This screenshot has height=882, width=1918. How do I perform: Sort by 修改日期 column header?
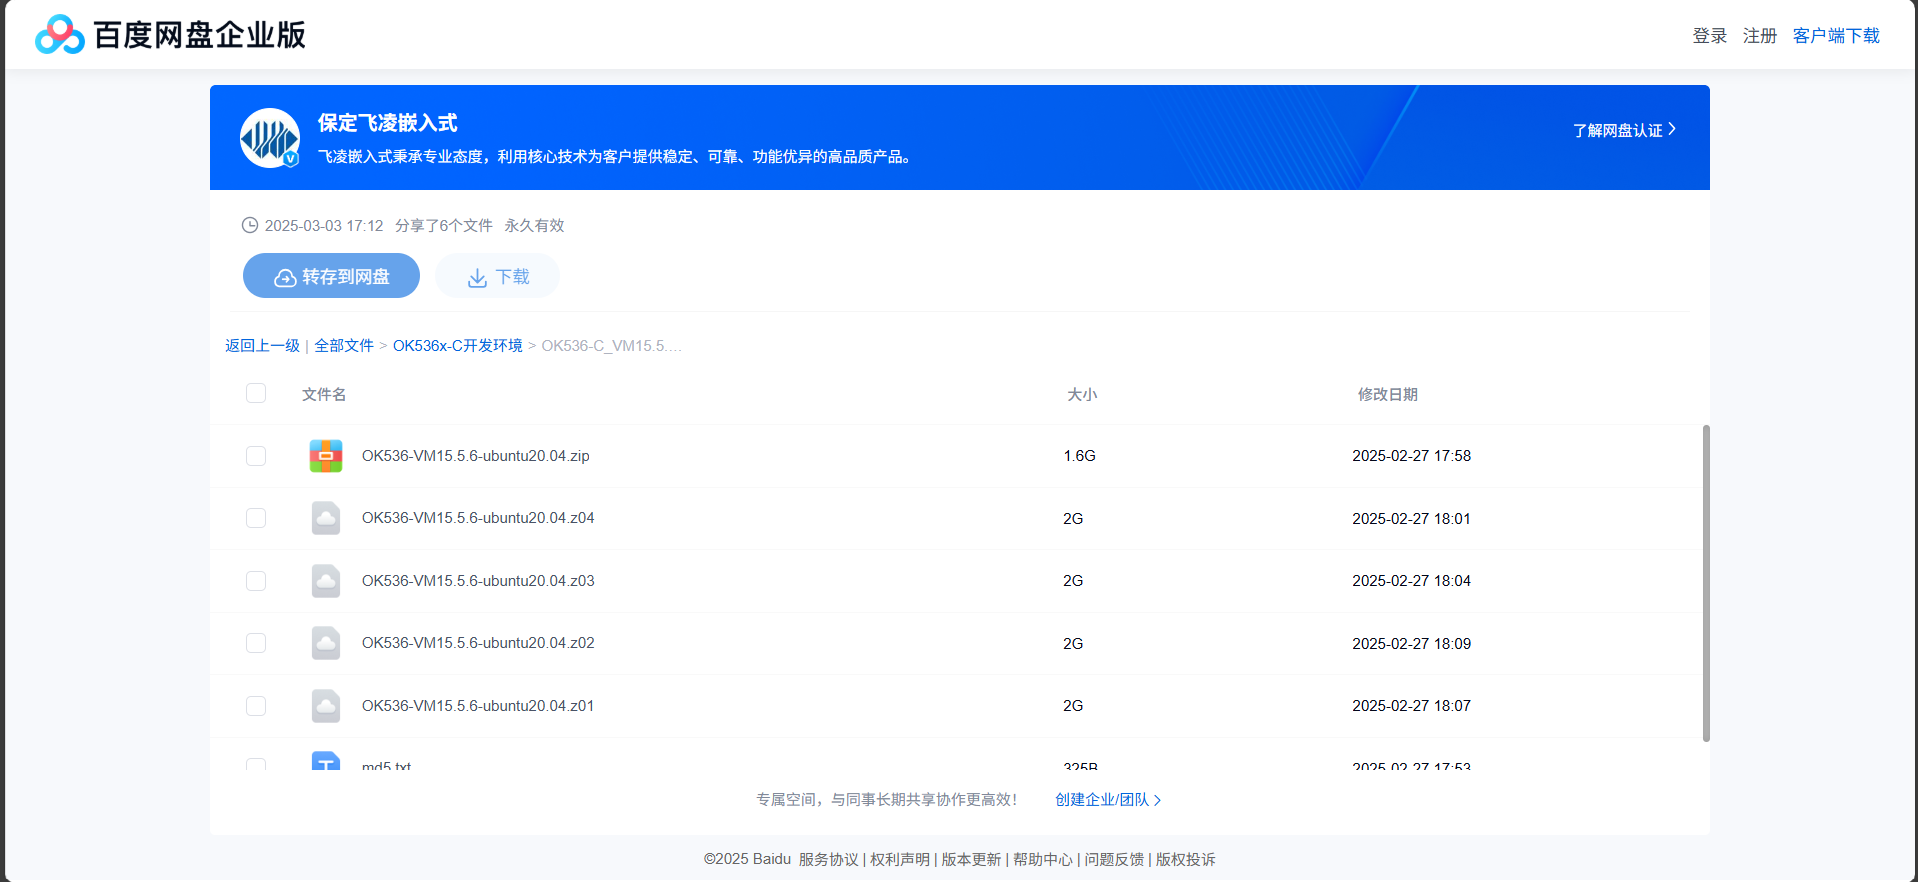click(x=1388, y=394)
